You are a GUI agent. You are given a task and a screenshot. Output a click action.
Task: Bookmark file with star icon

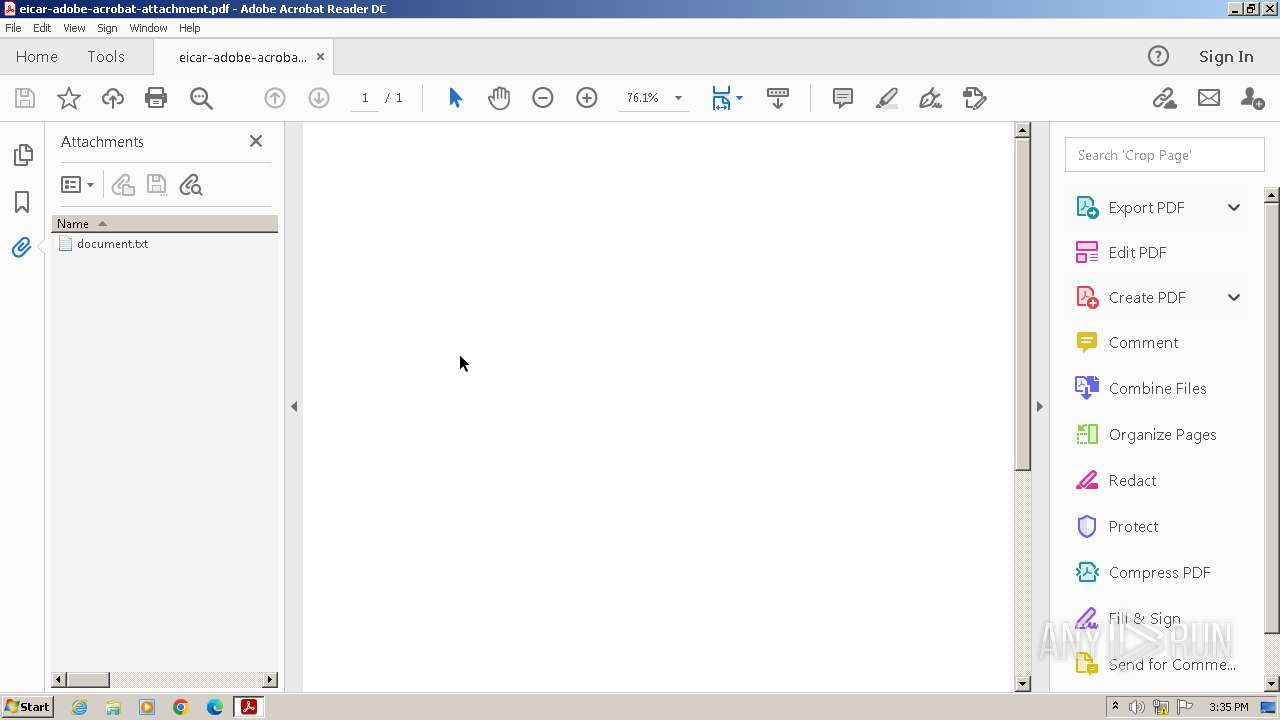[69, 98]
